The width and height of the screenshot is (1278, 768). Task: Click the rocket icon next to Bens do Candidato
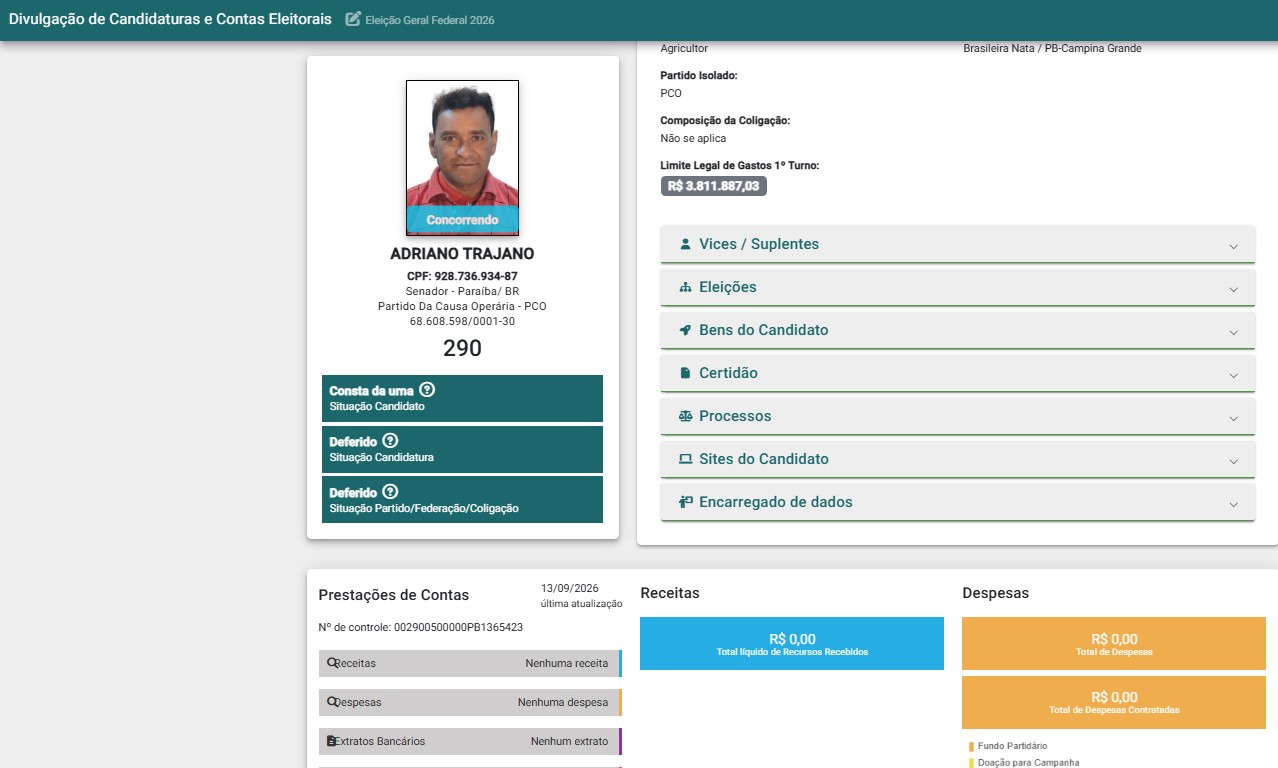pos(685,330)
